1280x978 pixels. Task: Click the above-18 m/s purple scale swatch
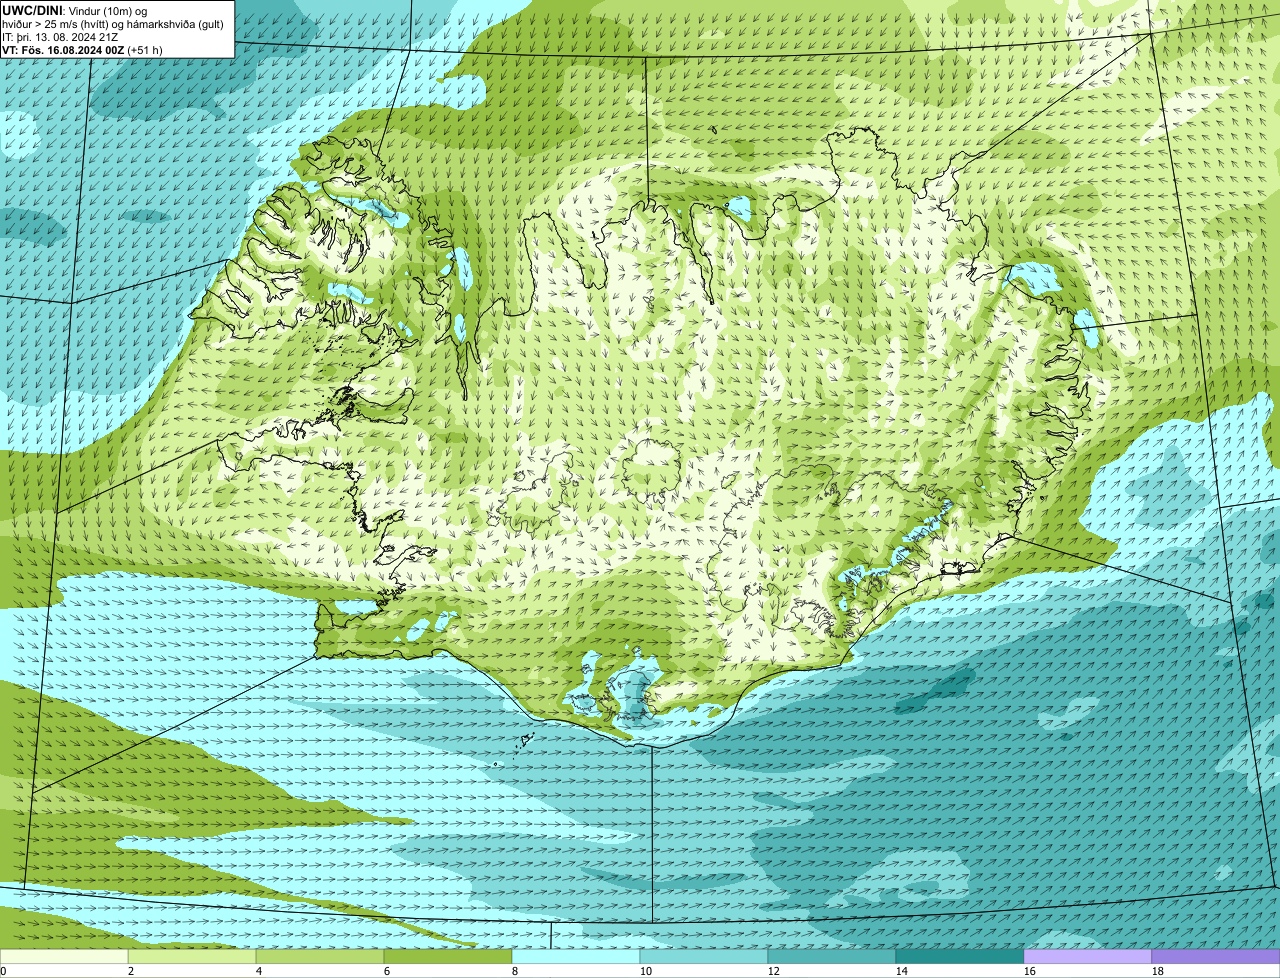point(1216,956)
